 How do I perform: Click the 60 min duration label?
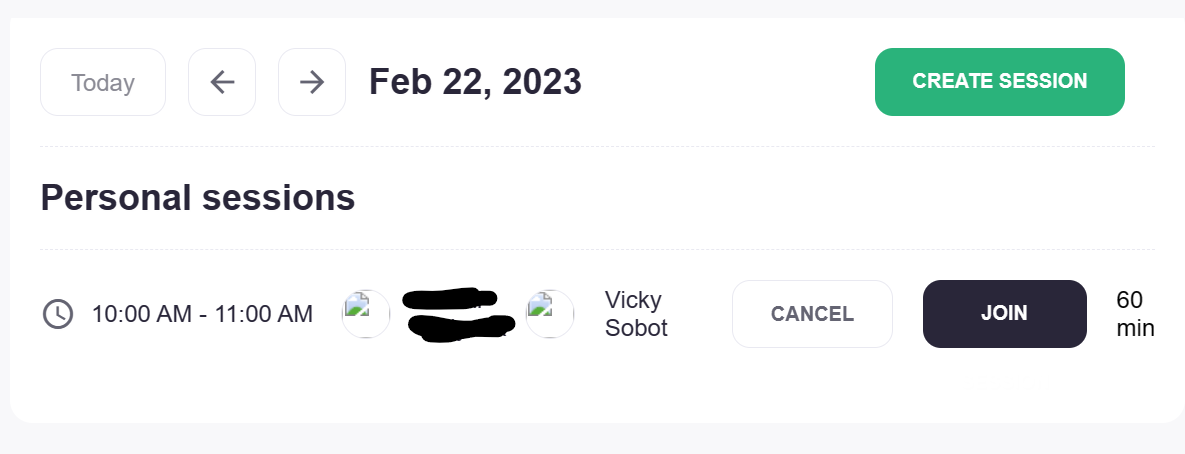pyautogui.click(x=1135, y=314)
